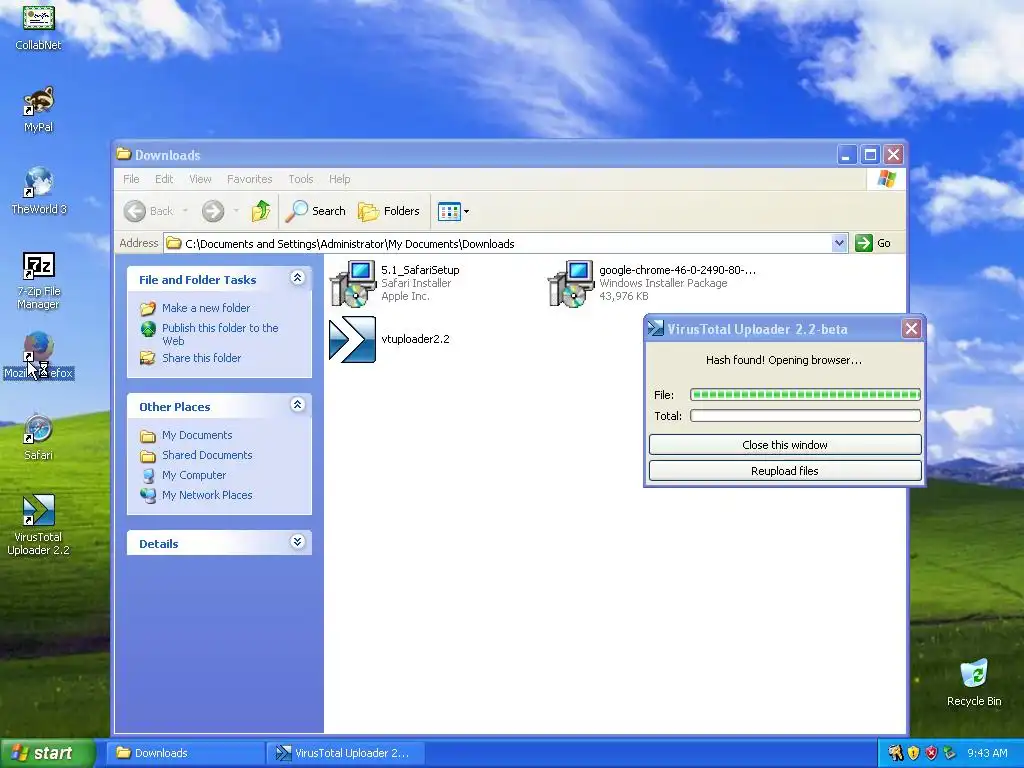The image size is (1024, 768).
Task: Maximize the Downloads window
Action: pyautogui.click(x=870, y=155)
